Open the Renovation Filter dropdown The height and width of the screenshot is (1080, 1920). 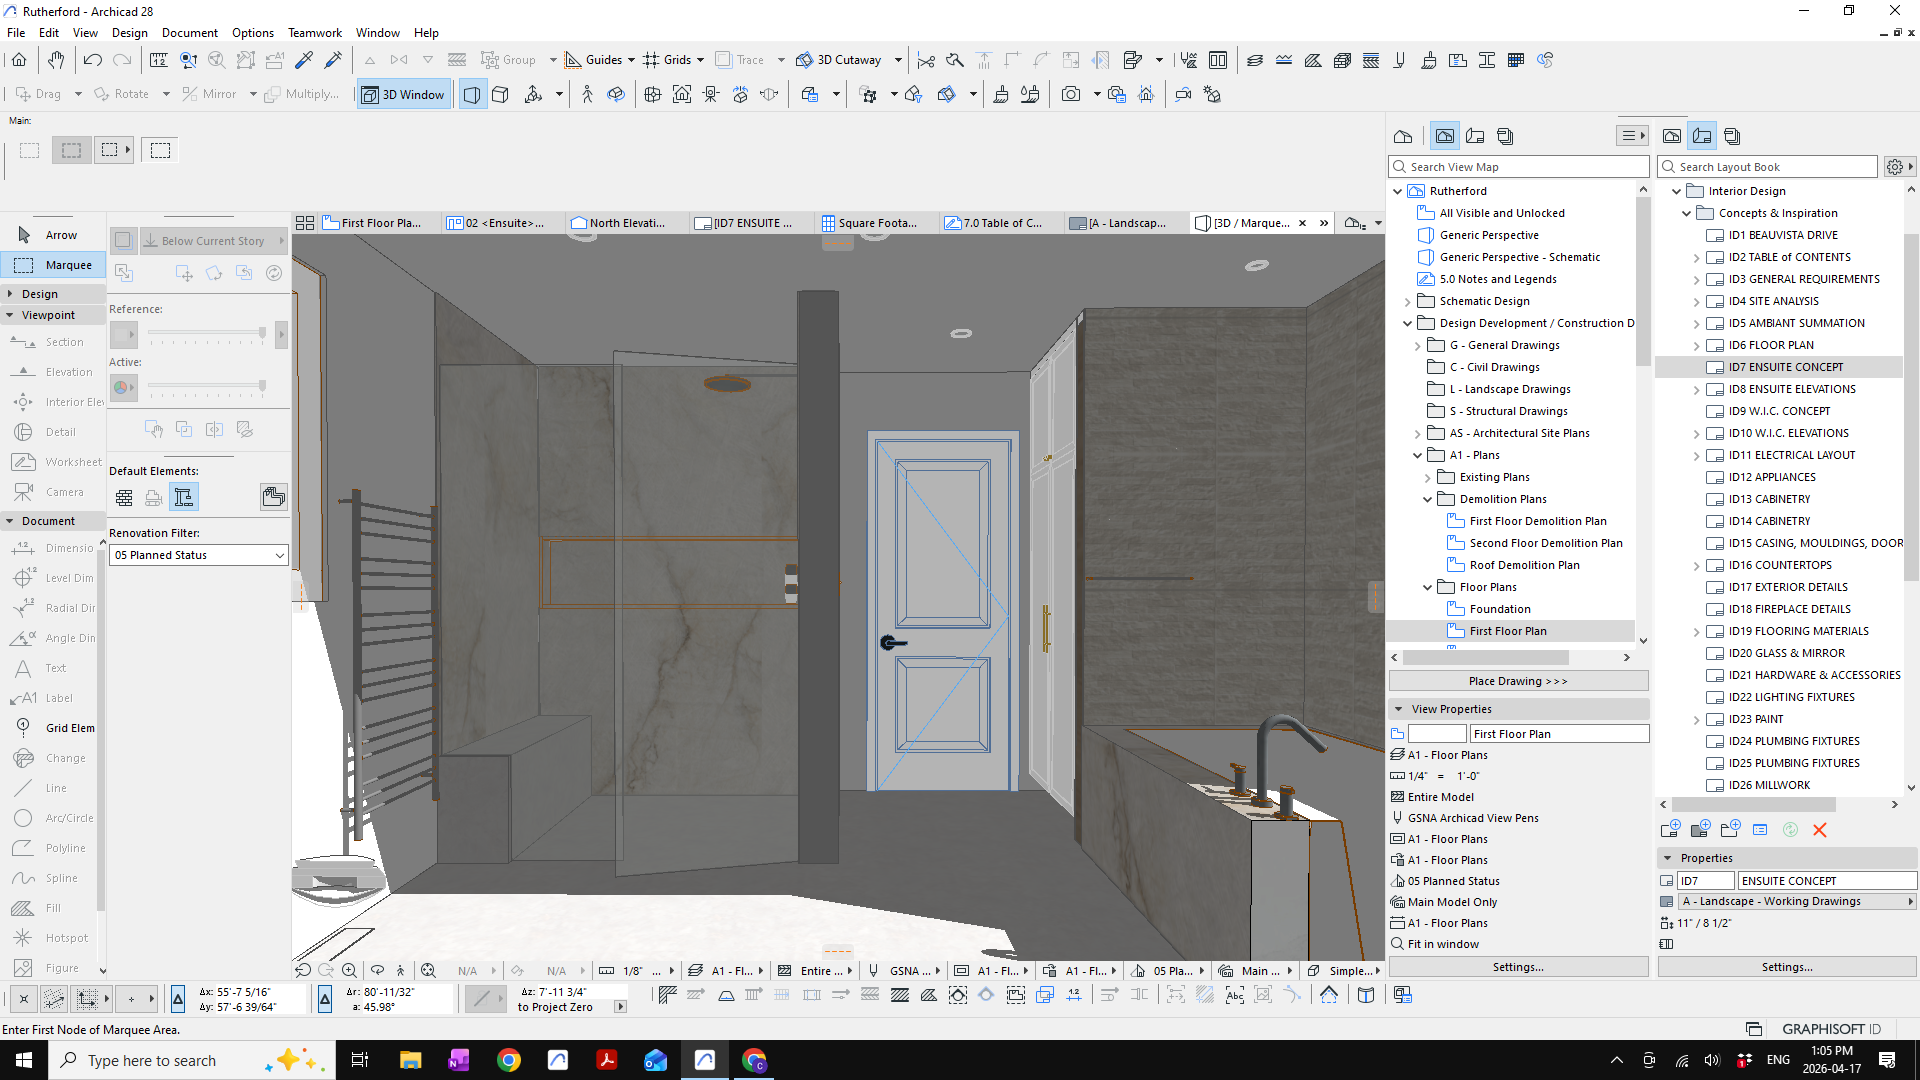(x=198, y=555)
